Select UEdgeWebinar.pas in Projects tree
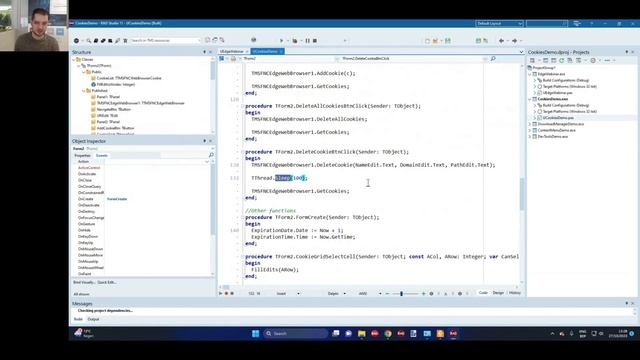Screen dimensions: 640x360 pyautogui.click(x=558, y=93)
